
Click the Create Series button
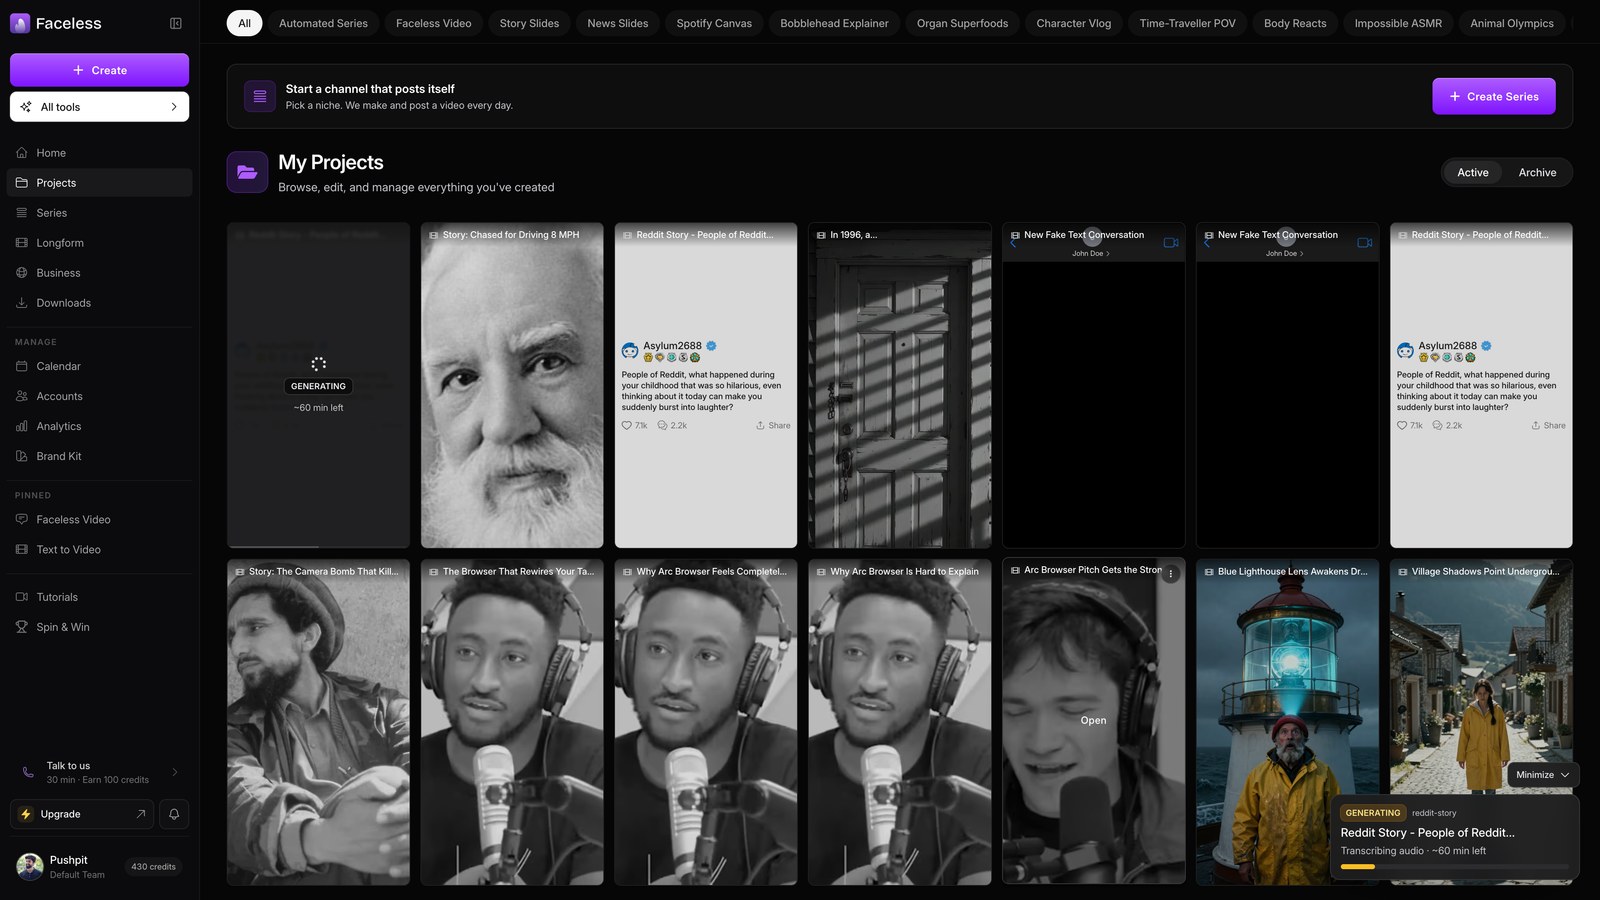(1494, 97)
